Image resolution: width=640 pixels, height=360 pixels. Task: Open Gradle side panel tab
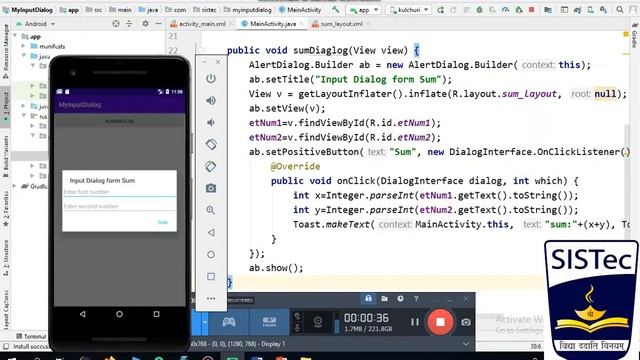click(635, 37)
